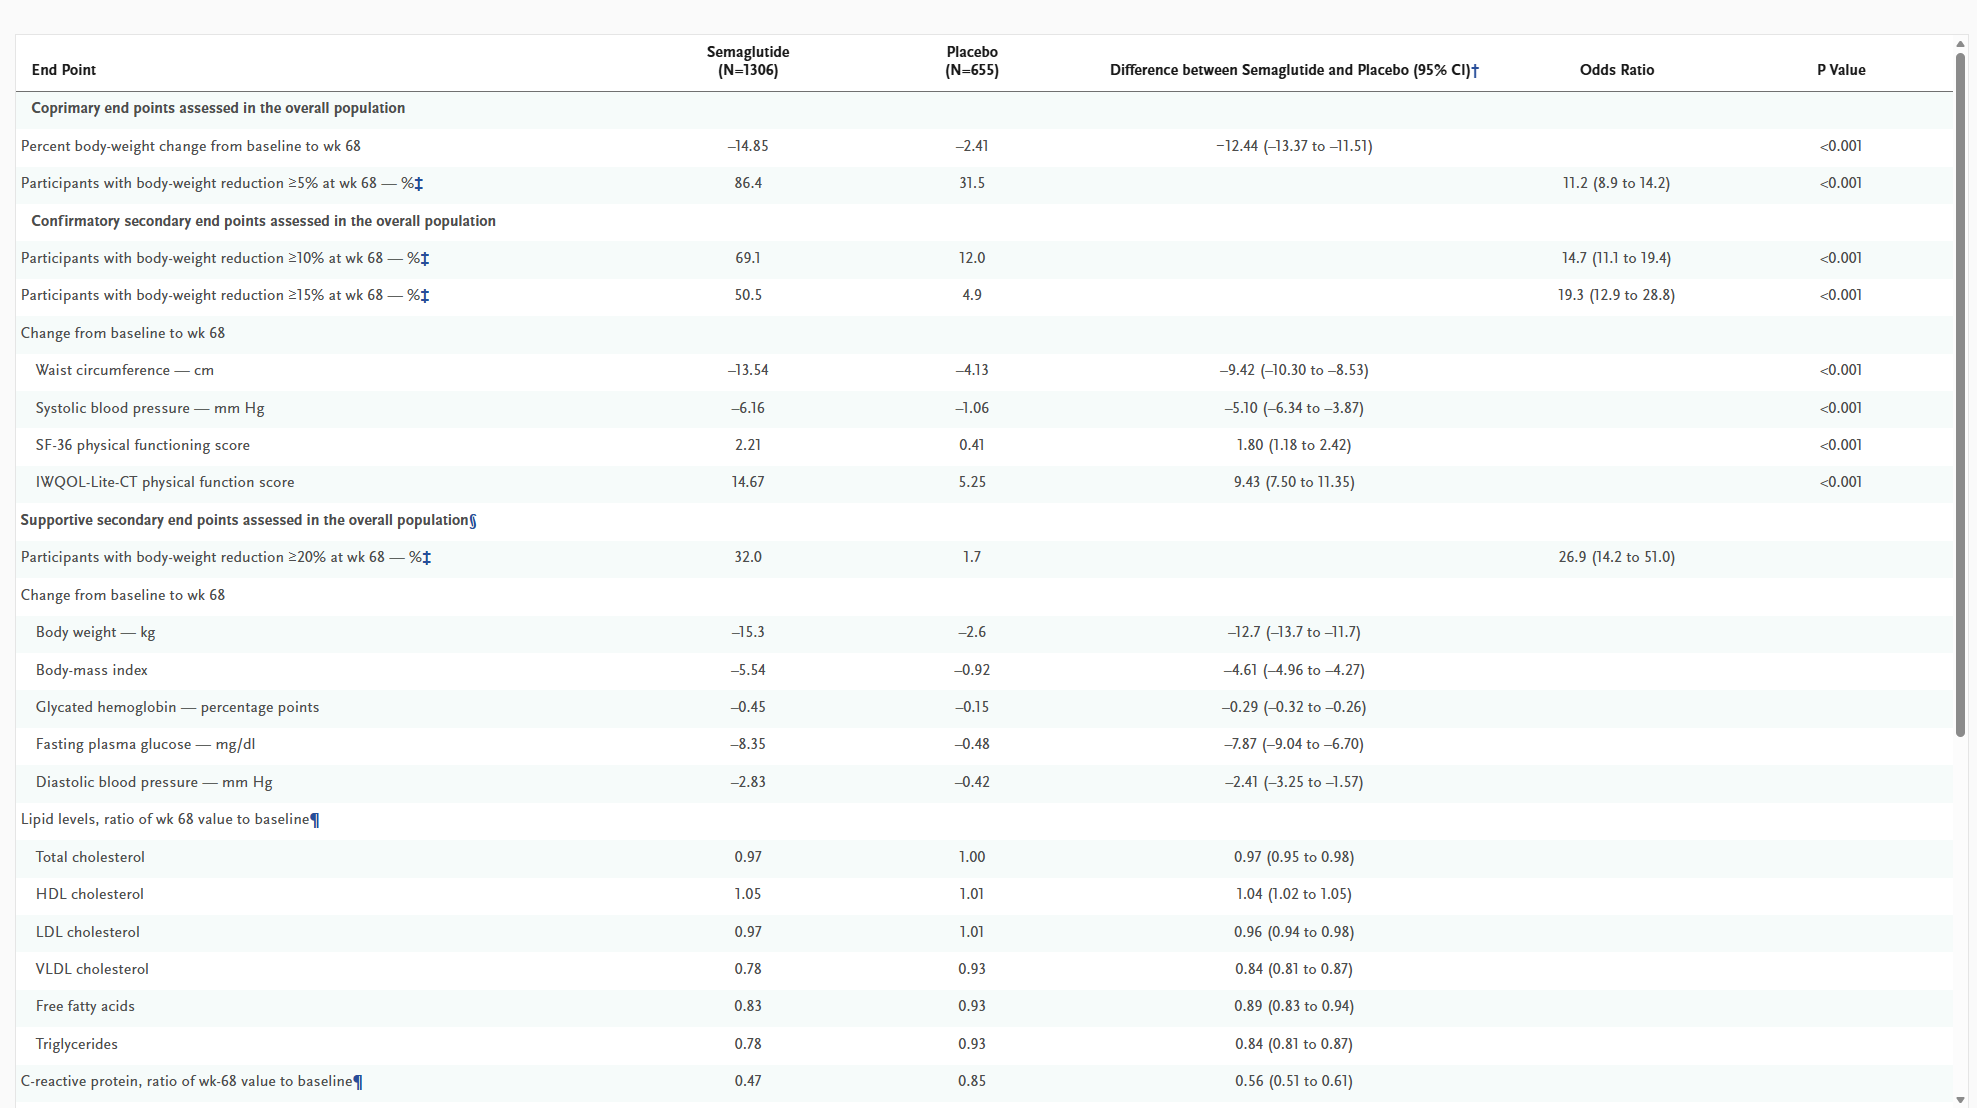
Task: Click the pilcrow footnote after Lipid levels heading
Action: click(x=315, y=818)
